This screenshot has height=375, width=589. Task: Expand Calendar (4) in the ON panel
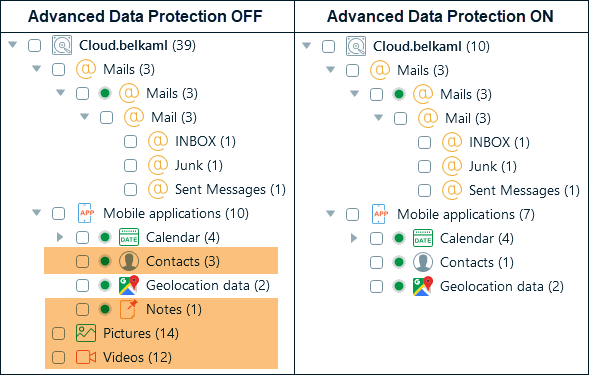354,238
